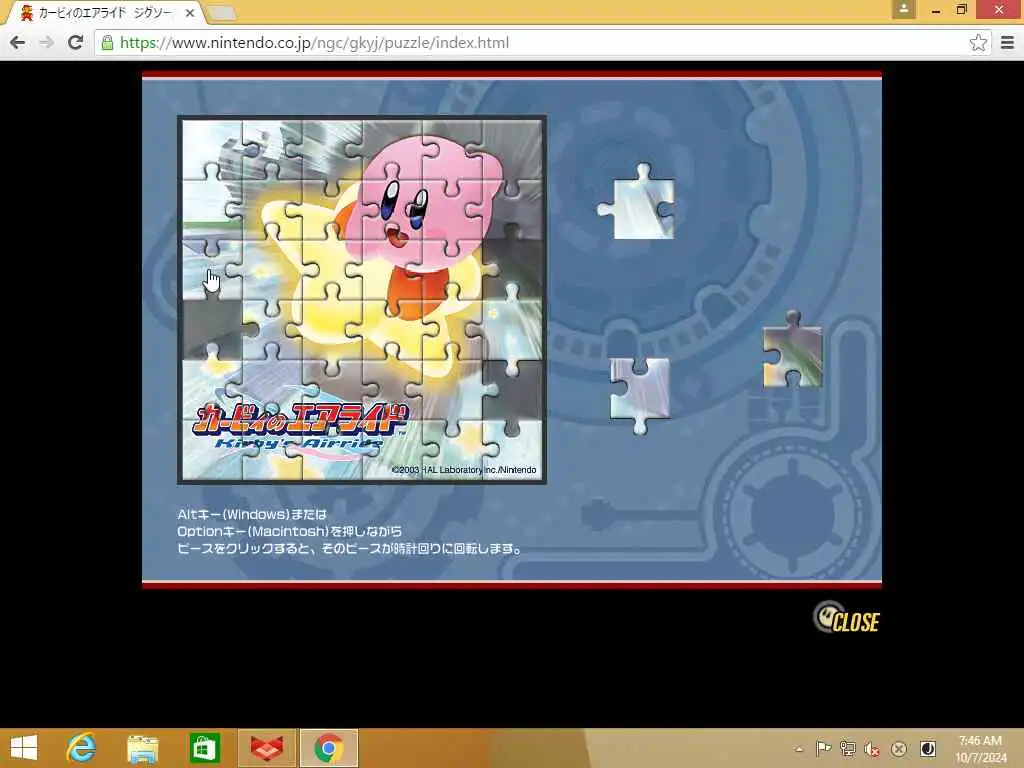The image size is (1024, 768).
Task: Click the half-circle tray icon beside clock
Action: tap(927, 748)
